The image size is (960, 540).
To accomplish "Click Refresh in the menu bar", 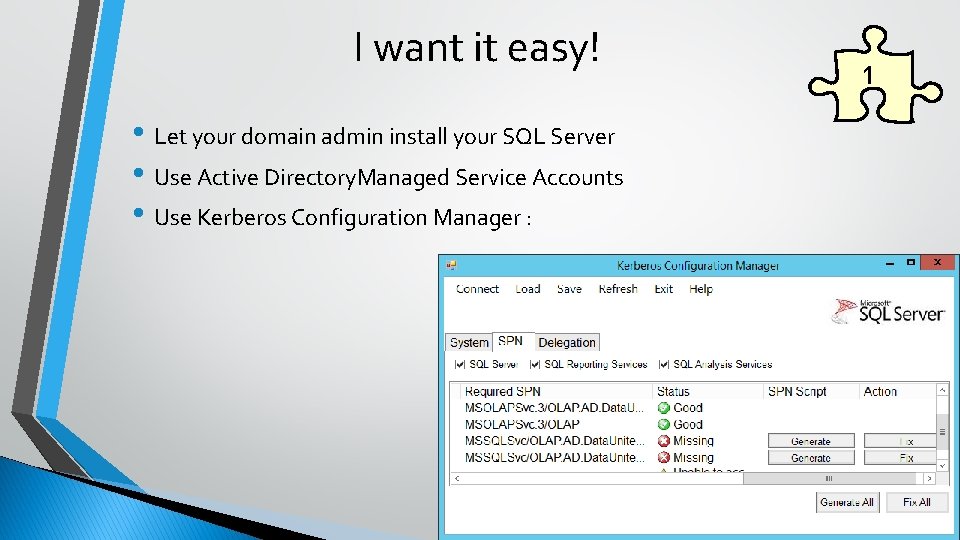I will [x=618, y=289].
